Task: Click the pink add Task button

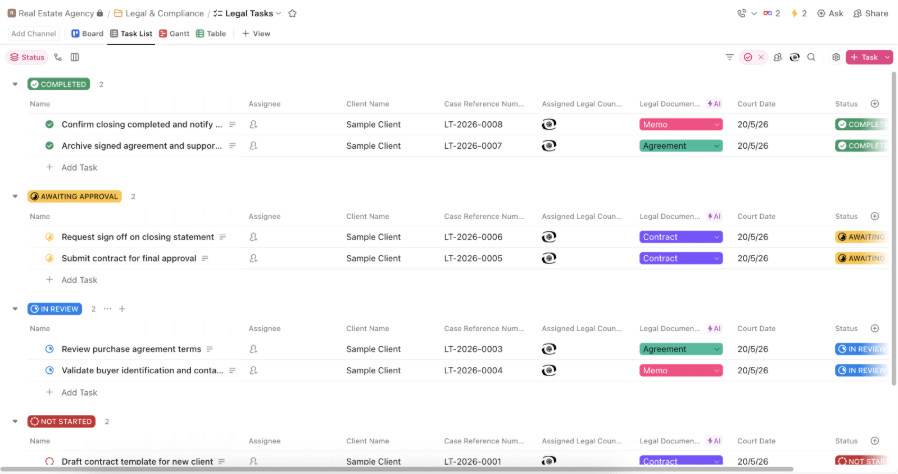Action: click(x=864, y=57)
